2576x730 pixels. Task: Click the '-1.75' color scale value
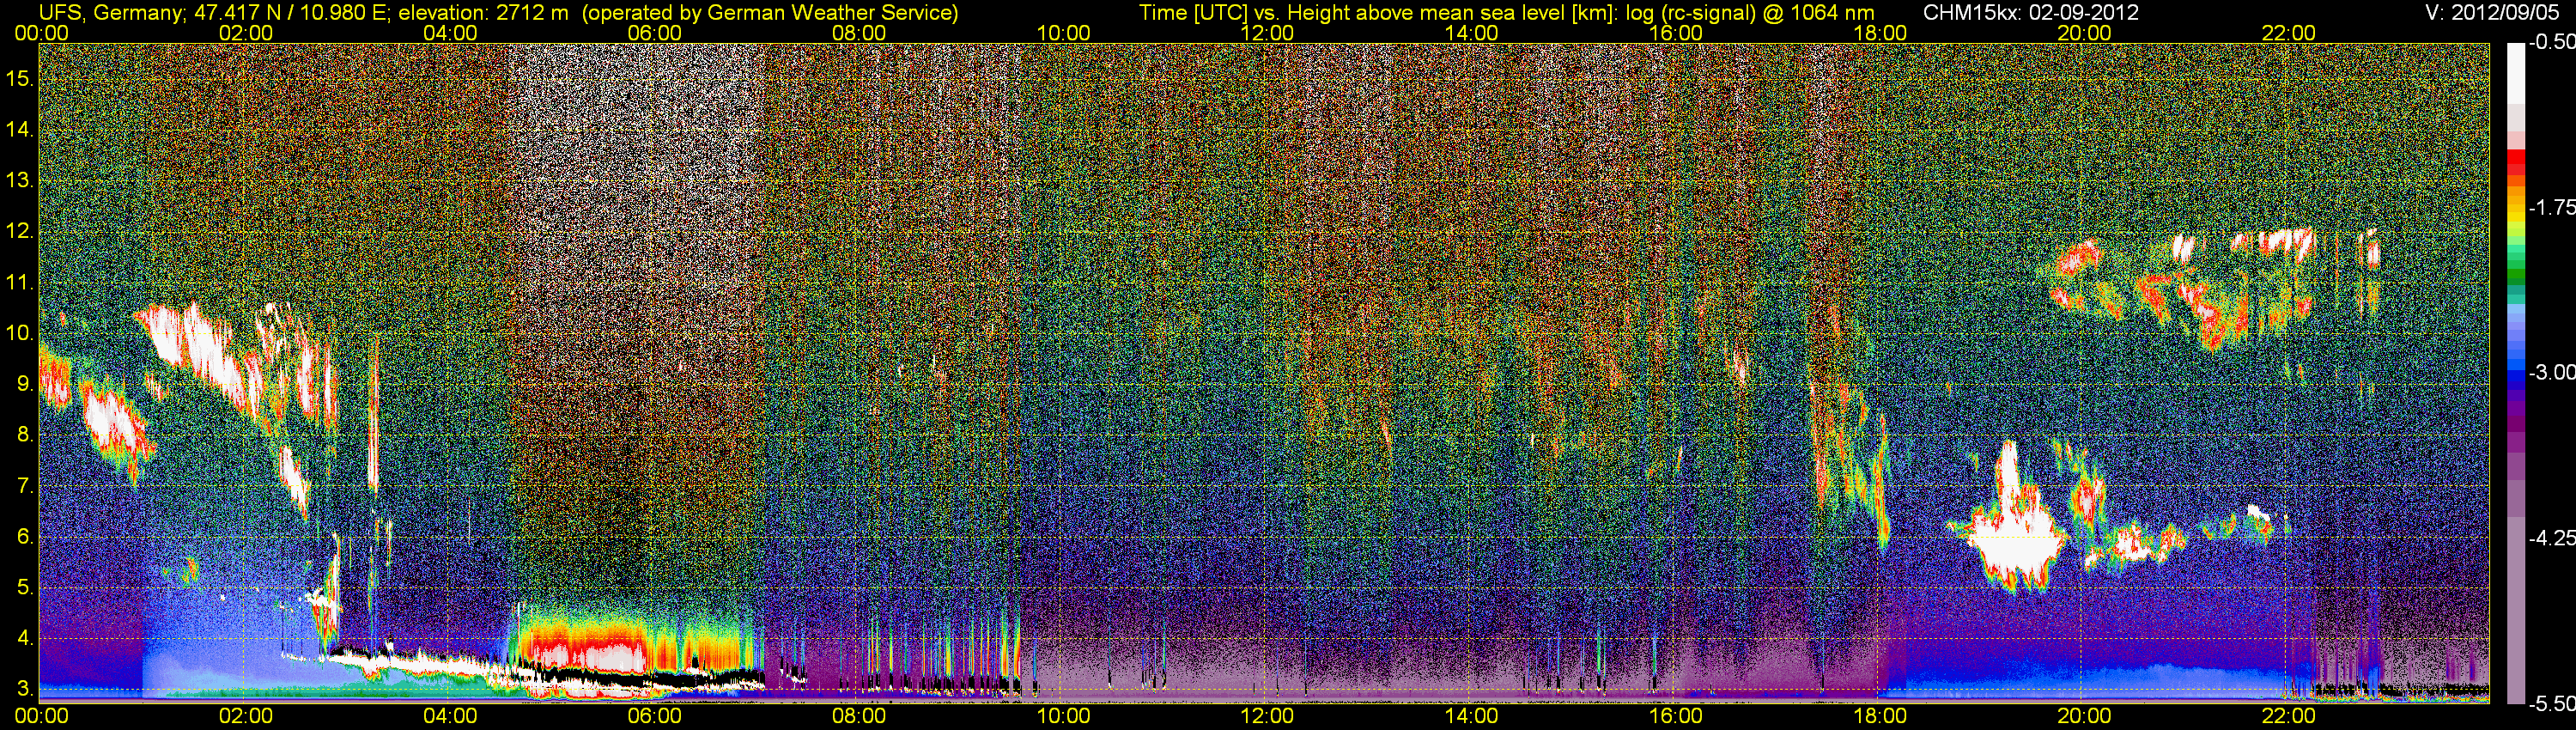[x=2551, y=207]
